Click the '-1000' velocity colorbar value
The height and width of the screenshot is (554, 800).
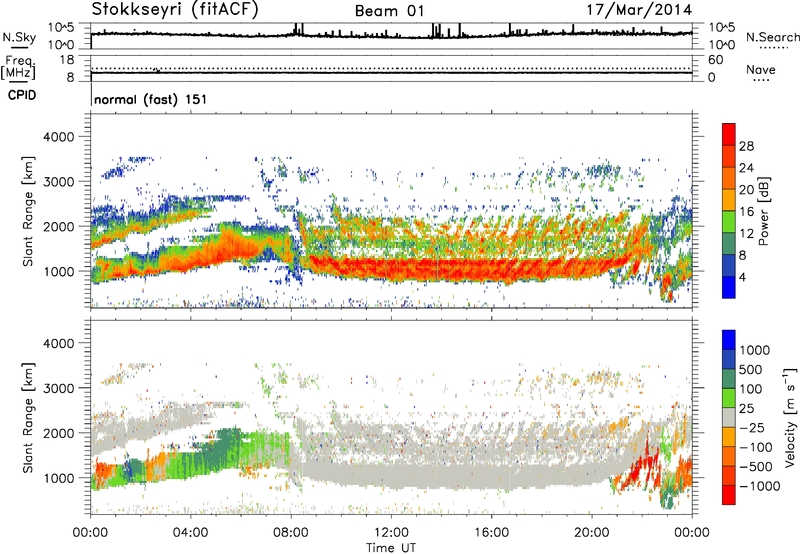pyautogui.click(x=759, y=486)
